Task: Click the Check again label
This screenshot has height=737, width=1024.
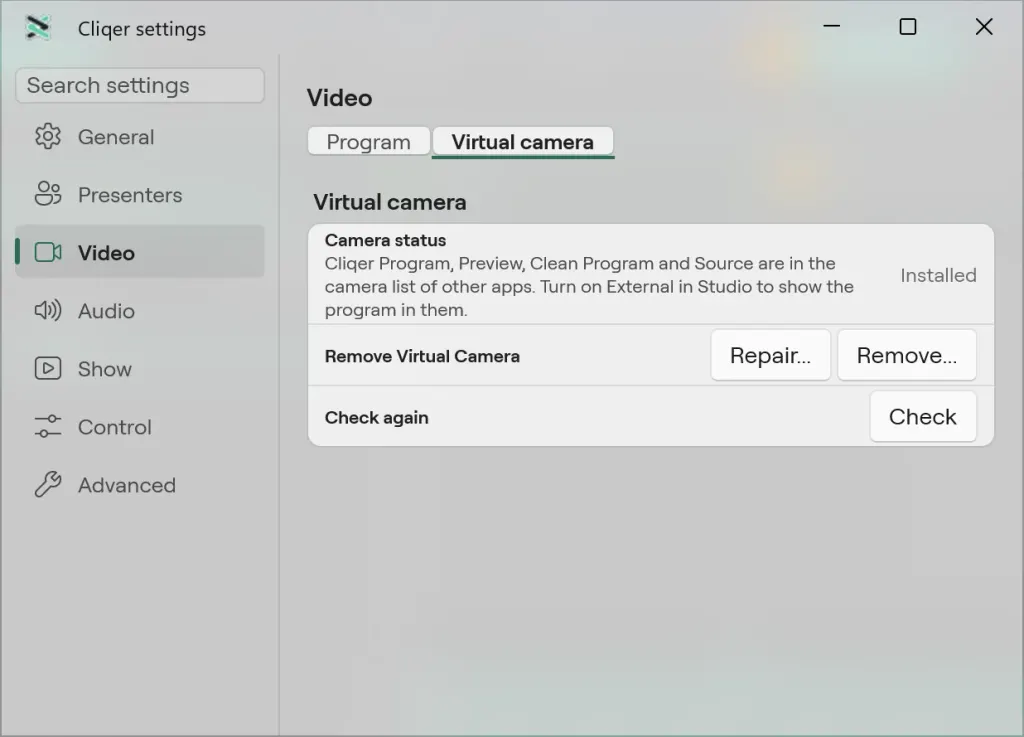Action: point(377,418)
